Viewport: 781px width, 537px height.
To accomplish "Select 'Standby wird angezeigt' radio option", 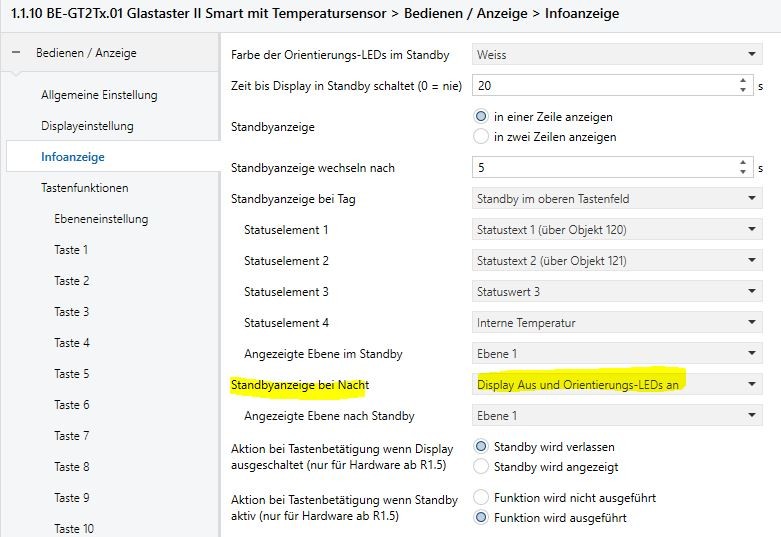I will pos(481,466).
